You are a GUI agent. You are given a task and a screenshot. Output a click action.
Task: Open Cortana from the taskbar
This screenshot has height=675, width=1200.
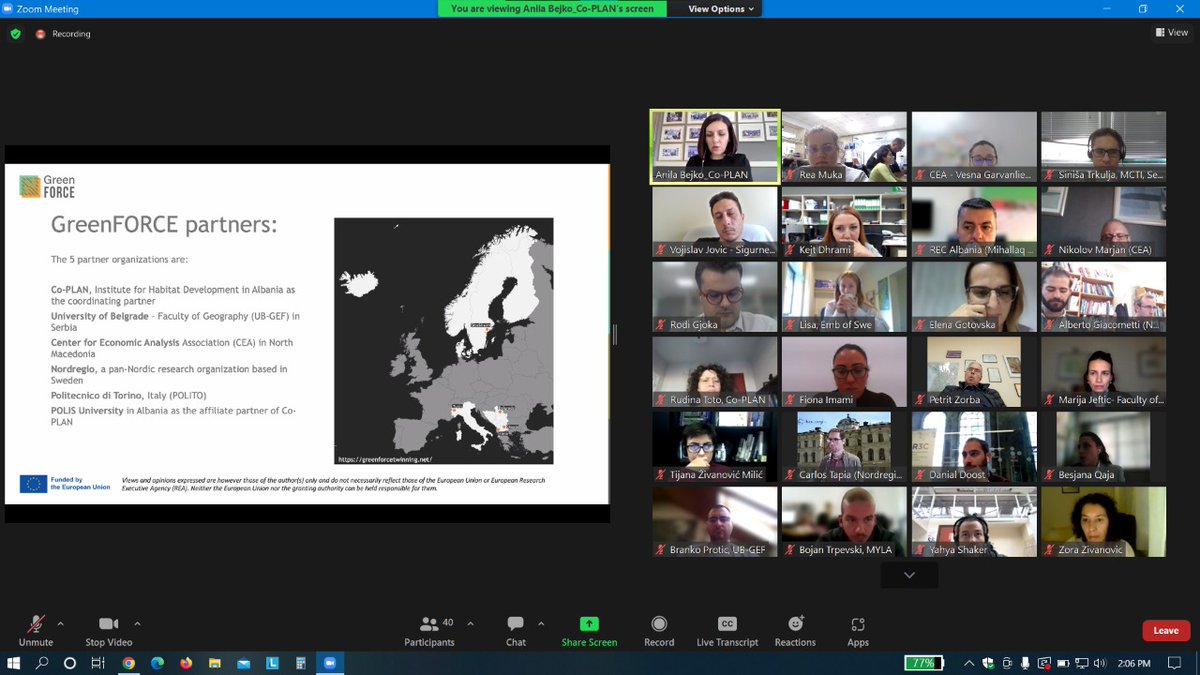point(70,662)
